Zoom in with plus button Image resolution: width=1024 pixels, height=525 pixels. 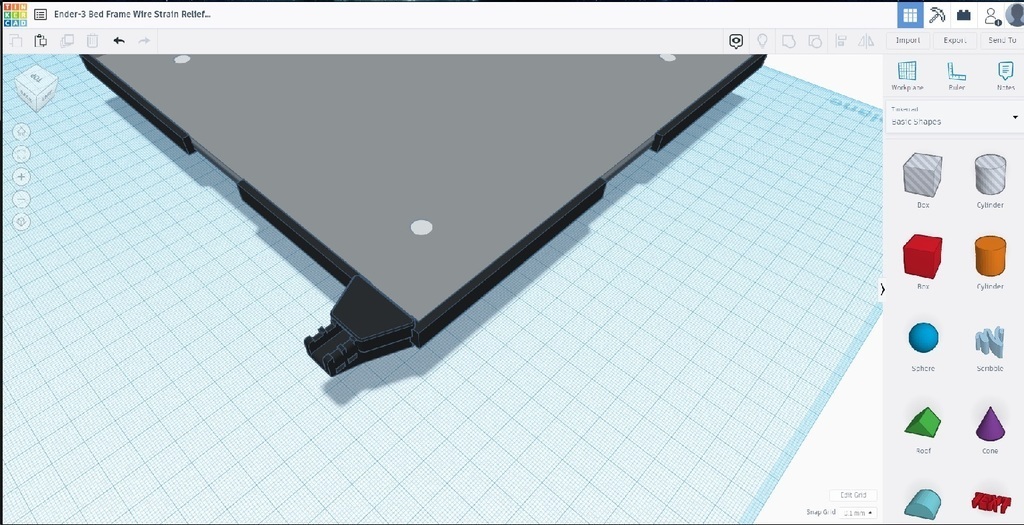tap(22, 177)
